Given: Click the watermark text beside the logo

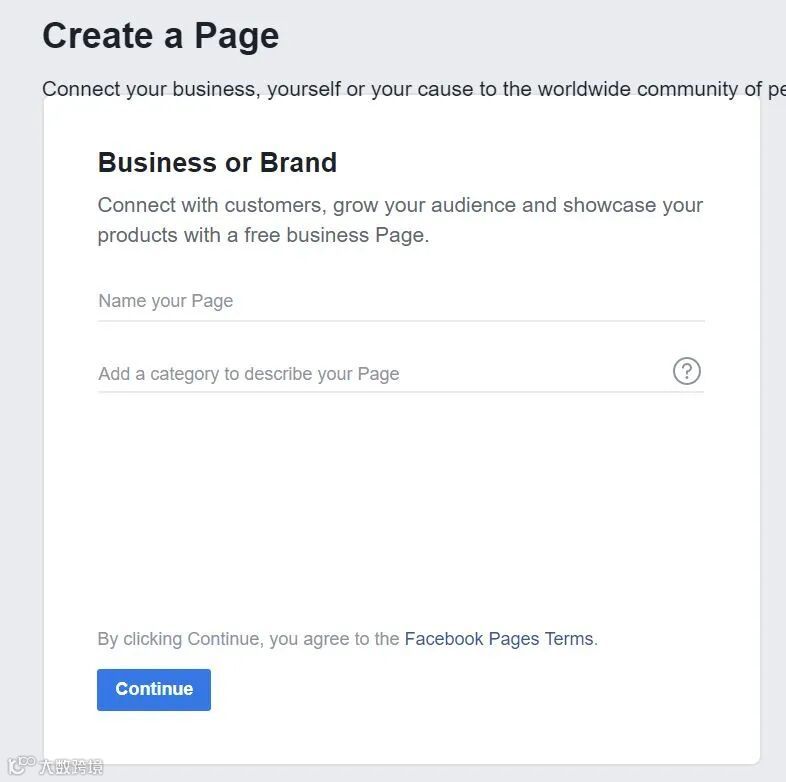Looking at the screenshot, I should [70, 767].
